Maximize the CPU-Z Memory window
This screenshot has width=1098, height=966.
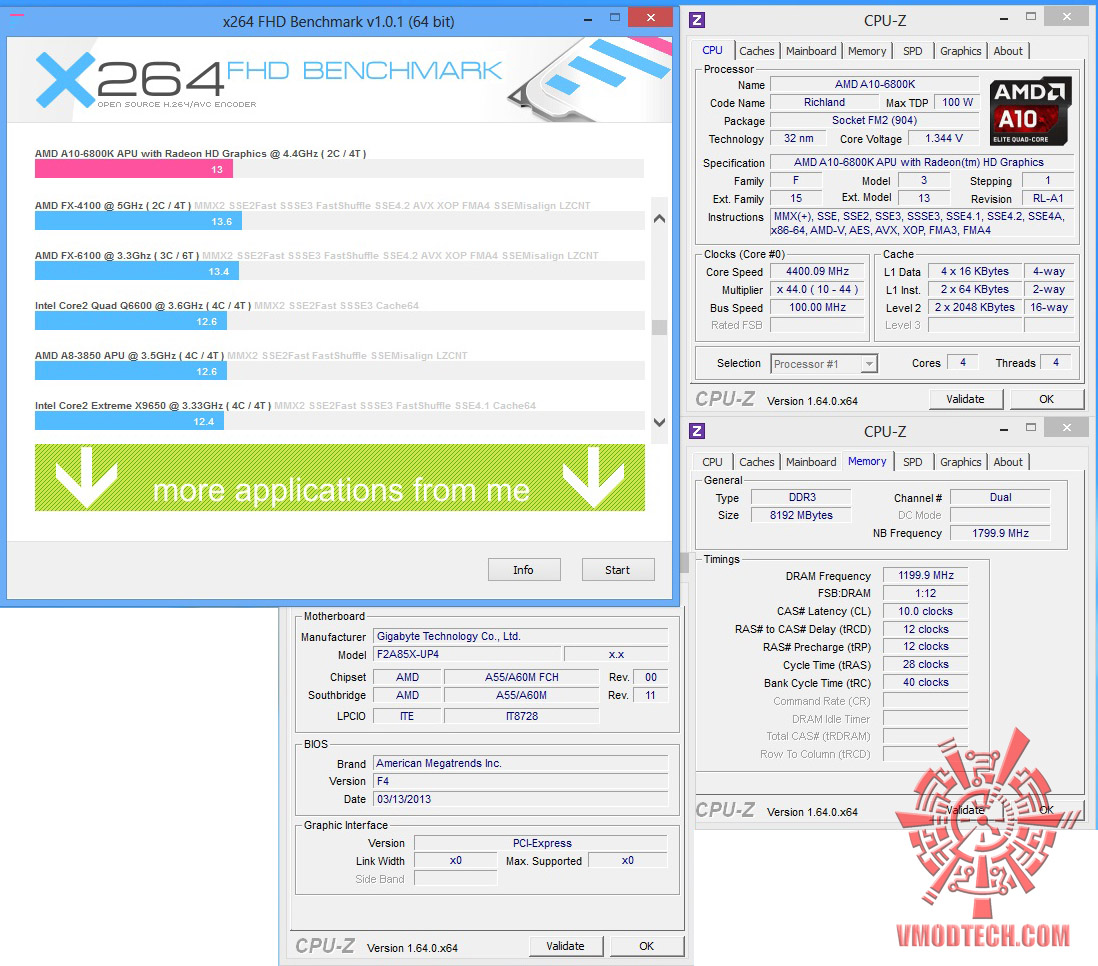(x=1031, y=427)
